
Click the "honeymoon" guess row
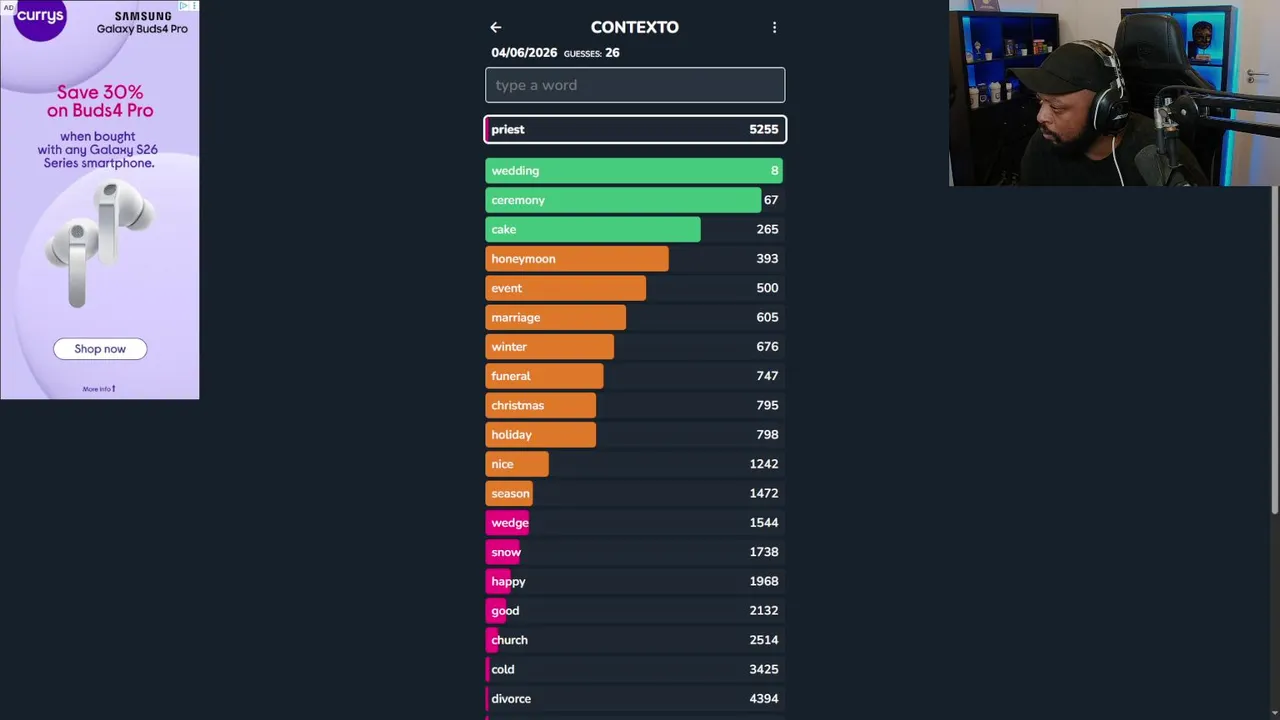pos(635,259)
